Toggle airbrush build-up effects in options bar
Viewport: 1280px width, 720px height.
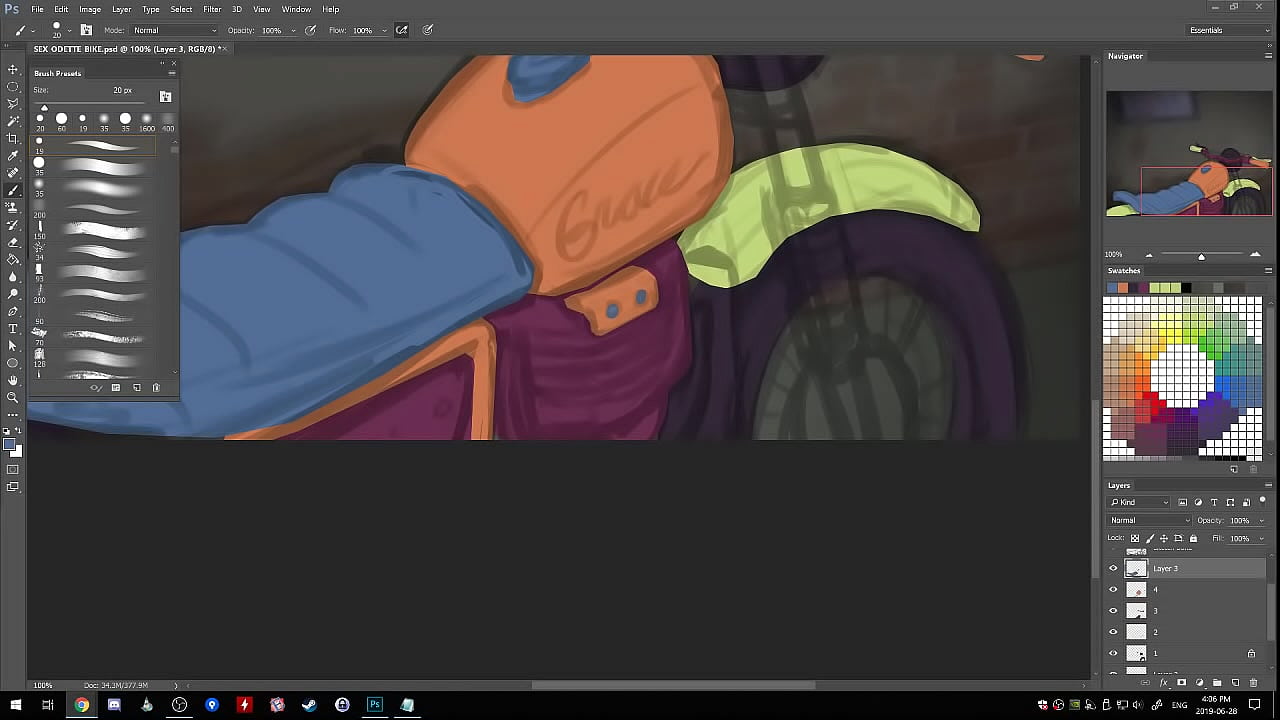[x=401, y=30]
